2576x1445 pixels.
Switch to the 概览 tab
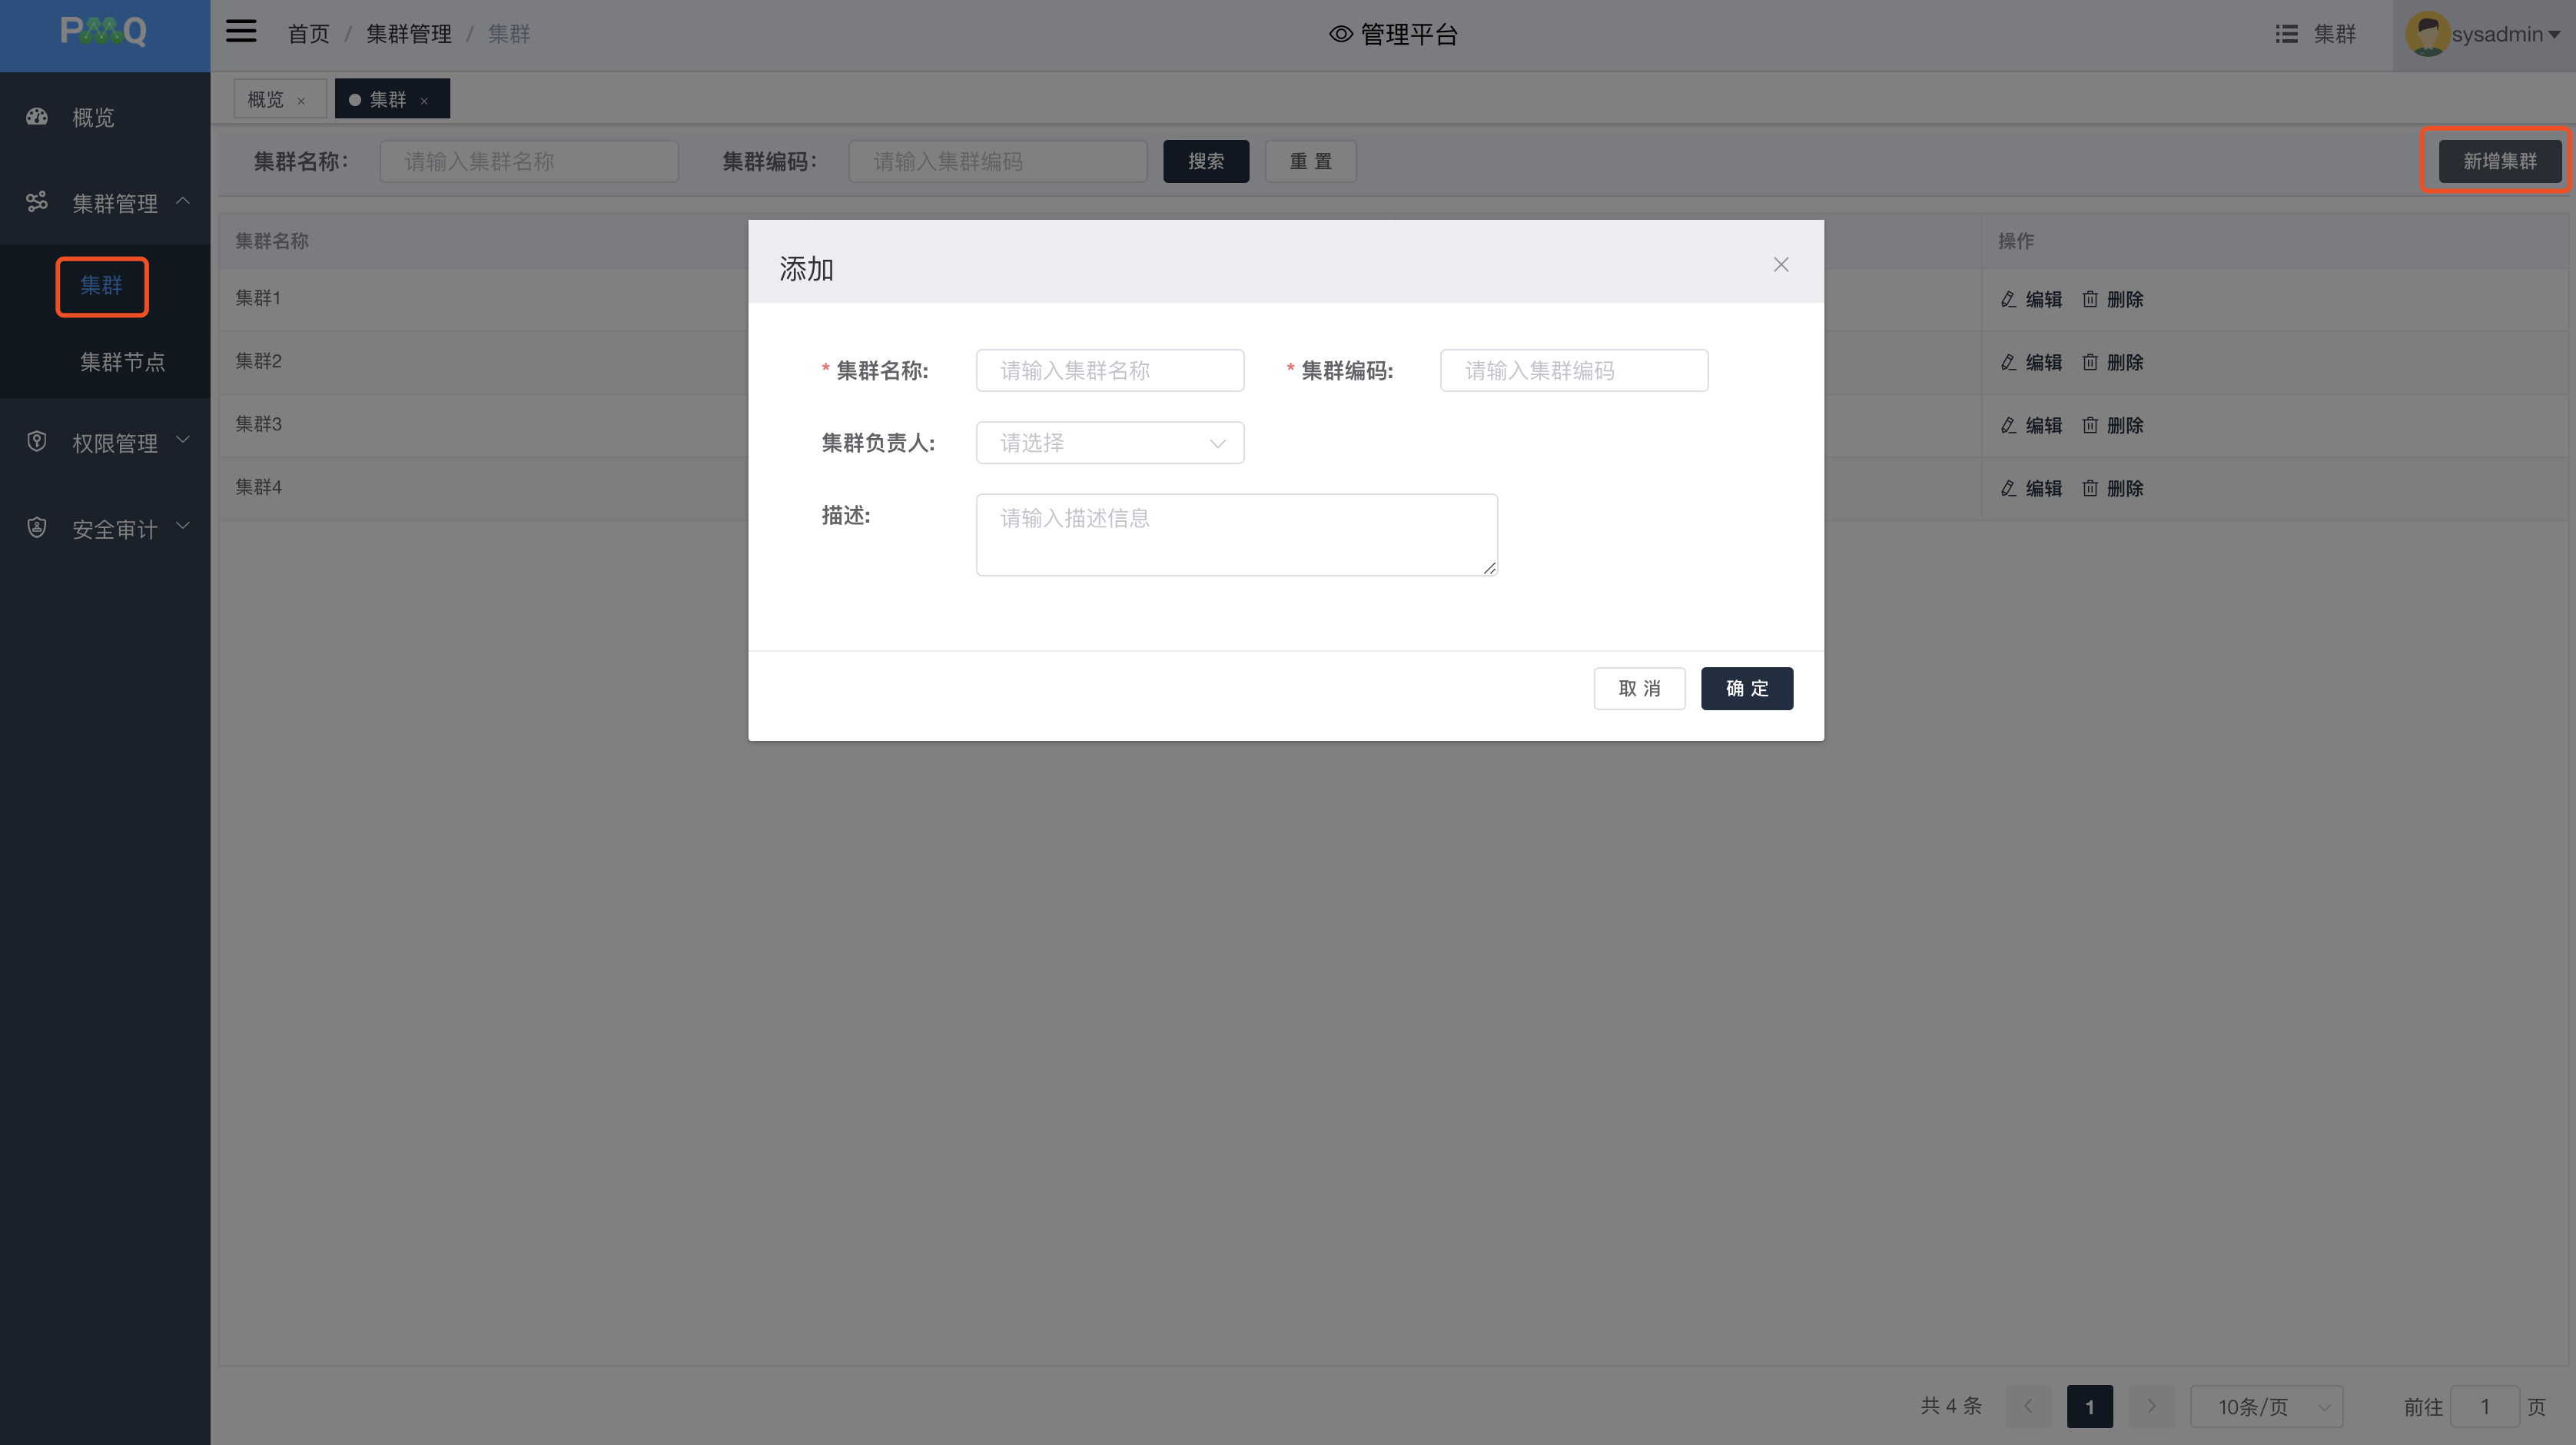pos(266,99)
